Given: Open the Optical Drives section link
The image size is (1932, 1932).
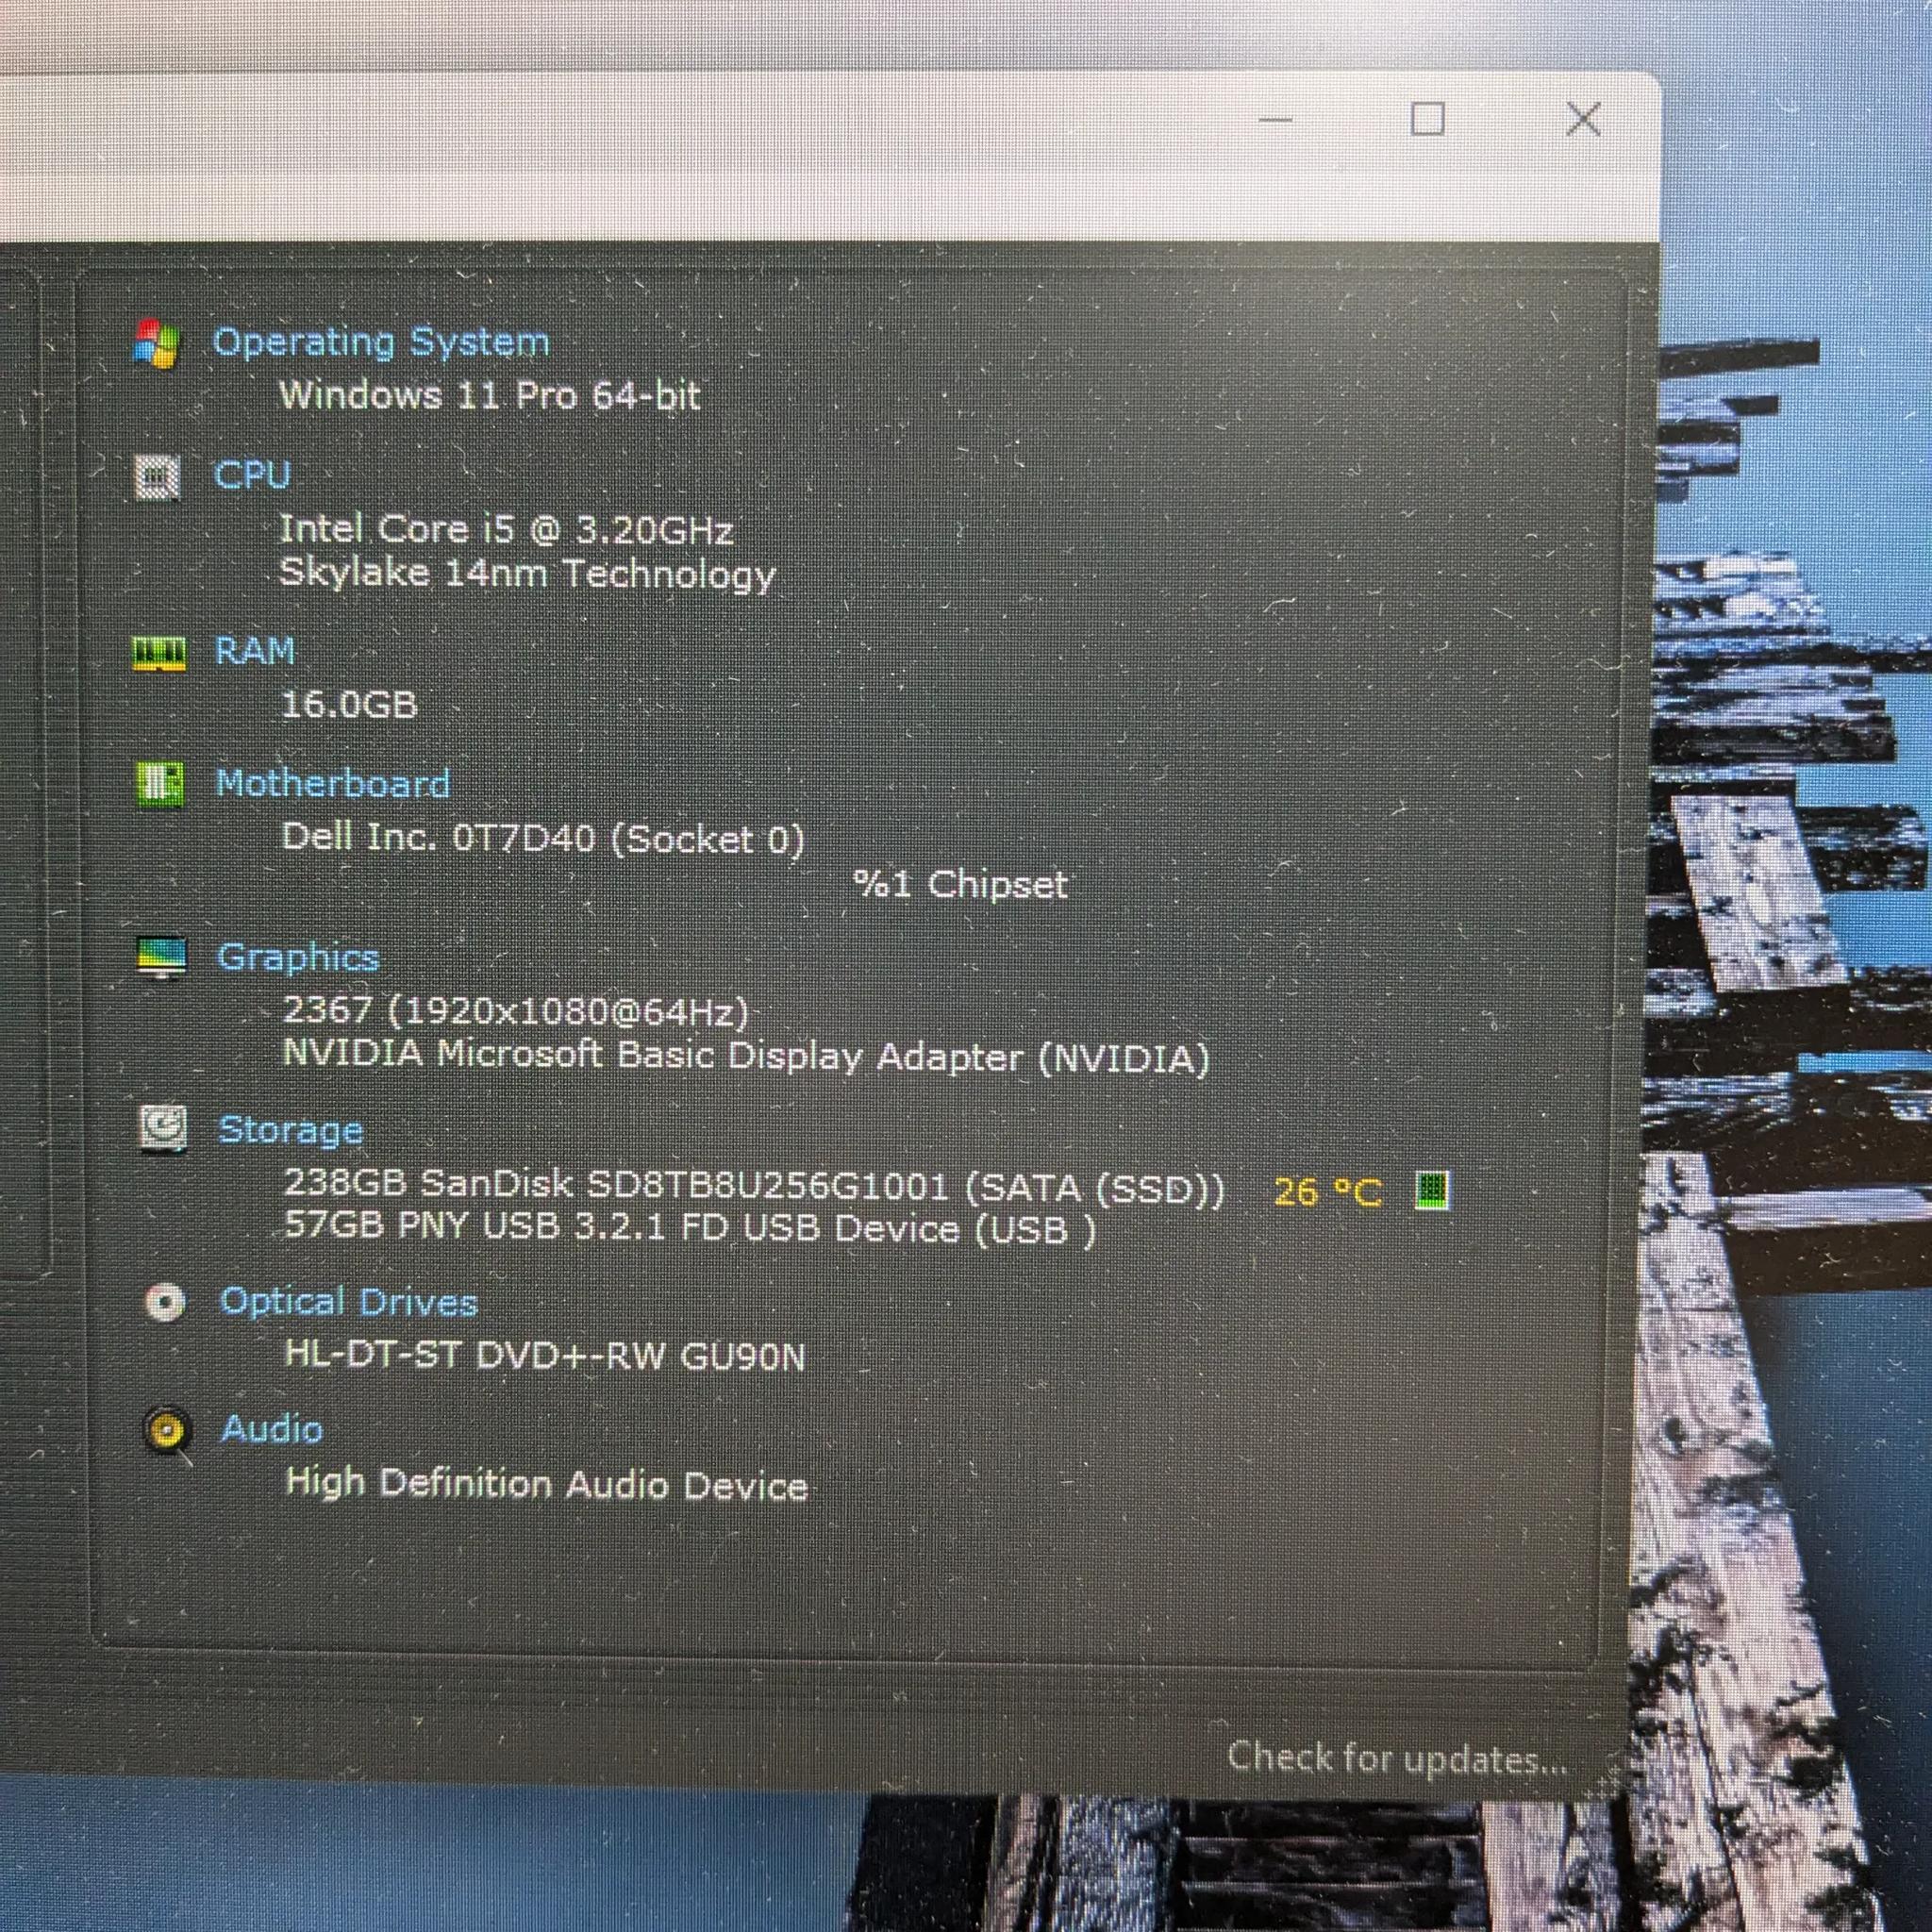Looking at the screenshot, I should (x=348, y=1302).
